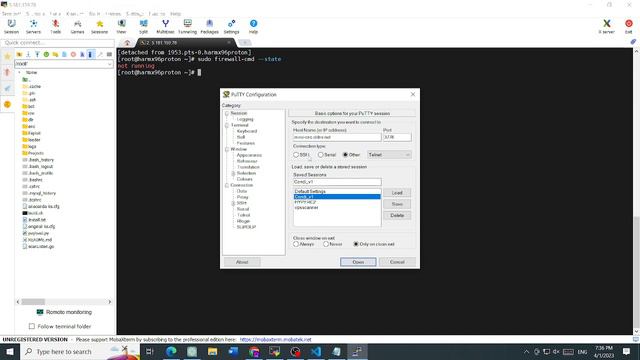Image resolution: width=640 pixels, height=360 pixels.
Task: Click the red arrow sidebar tab icon
Action: (7, 72)
